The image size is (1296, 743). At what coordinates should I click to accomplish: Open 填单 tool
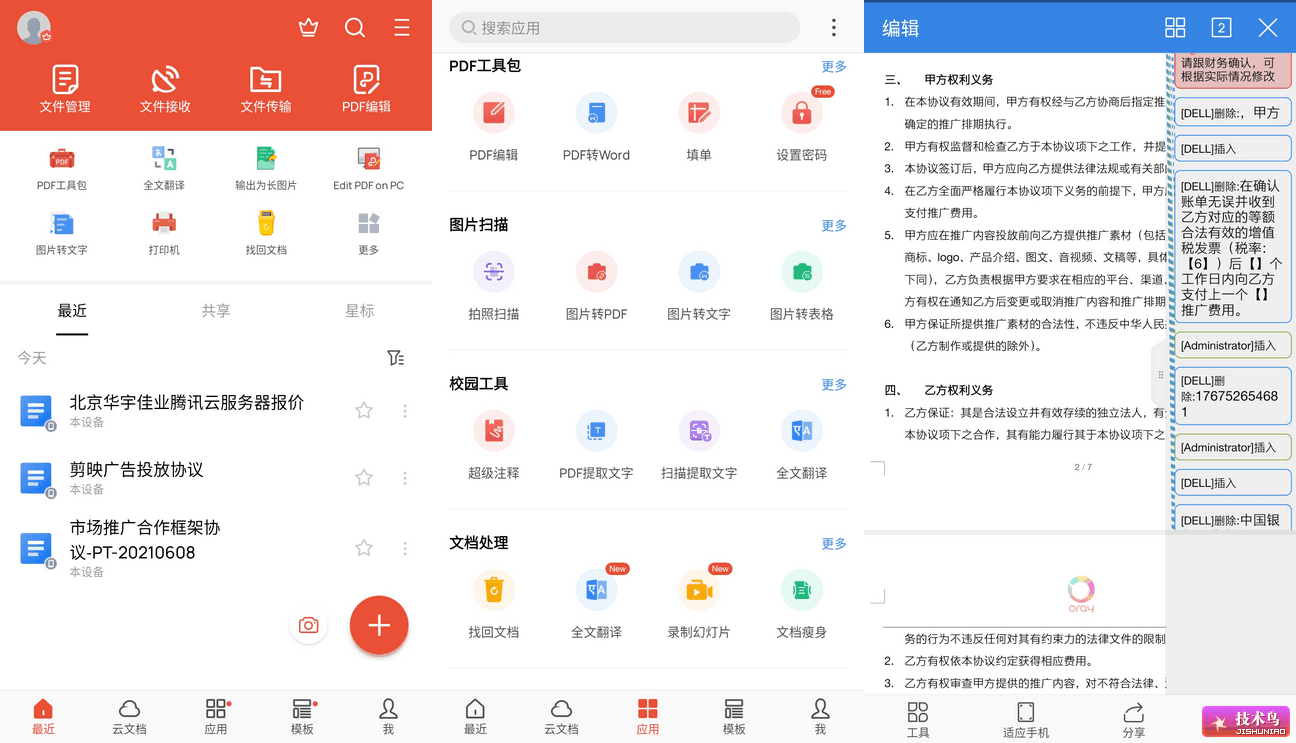tap(699, 127)
